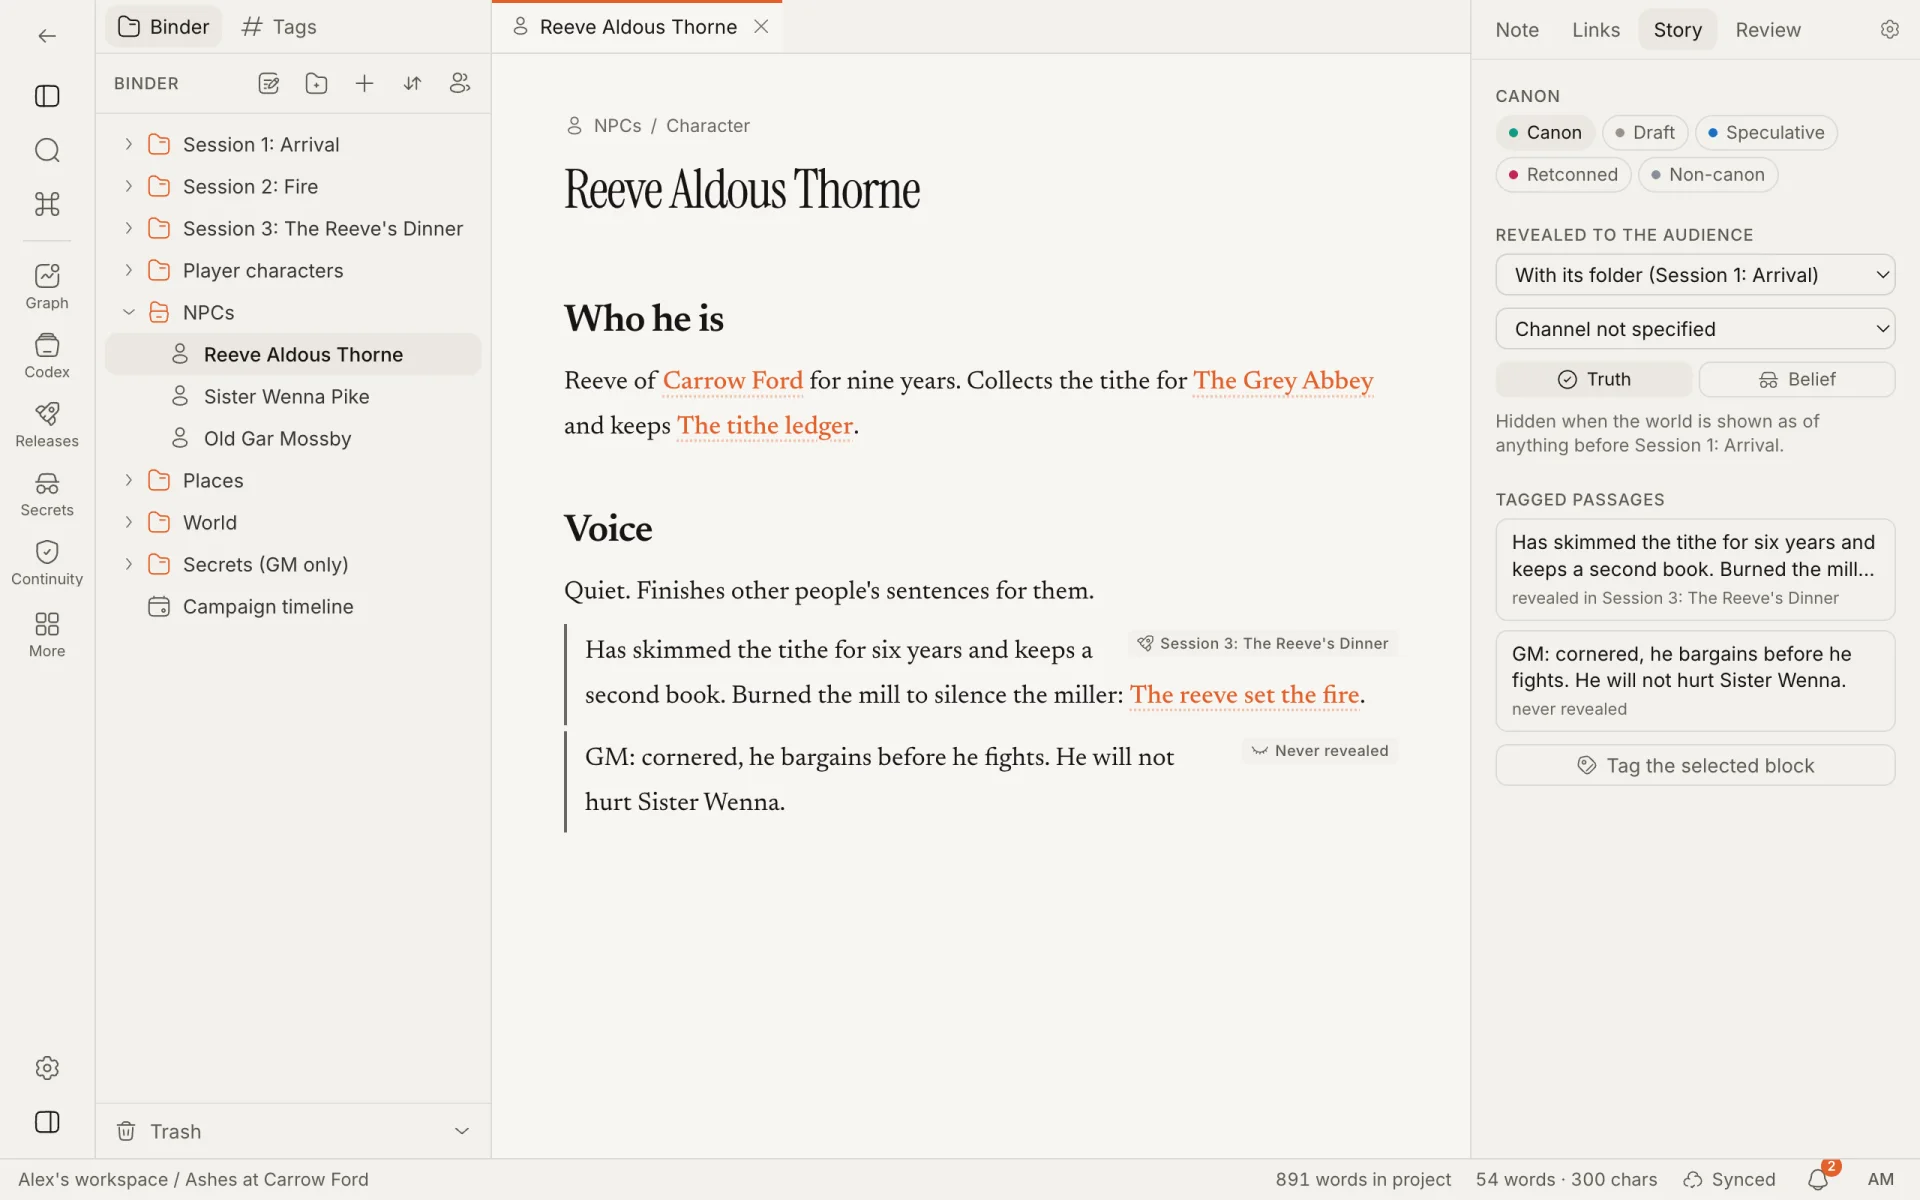The width and height of the screenshot is (1920, 1200).
Task: Expand Session 2: Fire folder
Action: [x=128, y=186]
